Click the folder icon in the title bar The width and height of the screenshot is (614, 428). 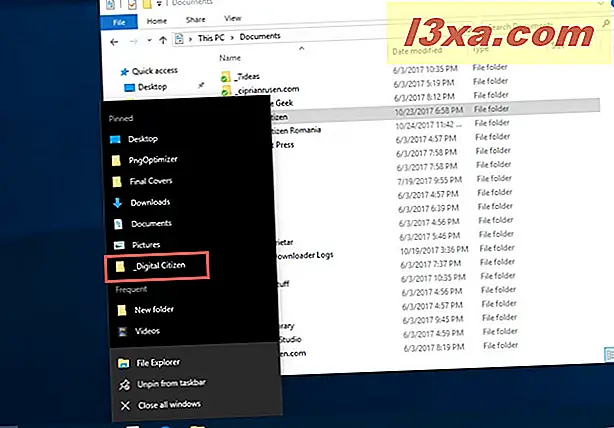[147, 4]
